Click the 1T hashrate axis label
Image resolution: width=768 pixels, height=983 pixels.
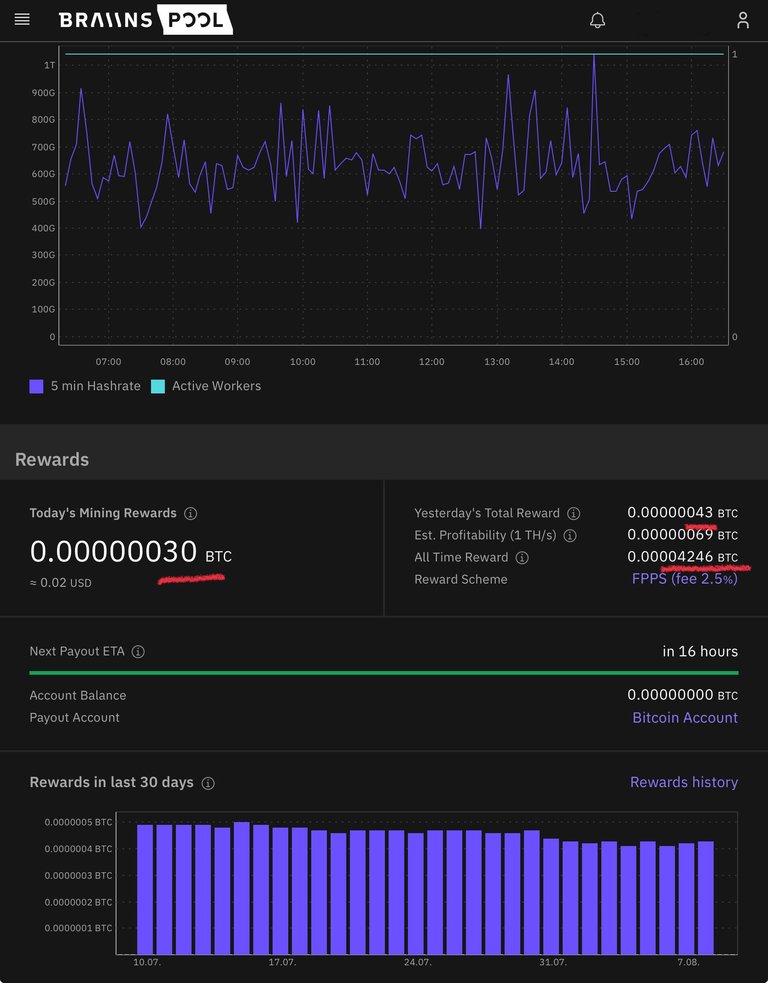[x=49, y=65]
